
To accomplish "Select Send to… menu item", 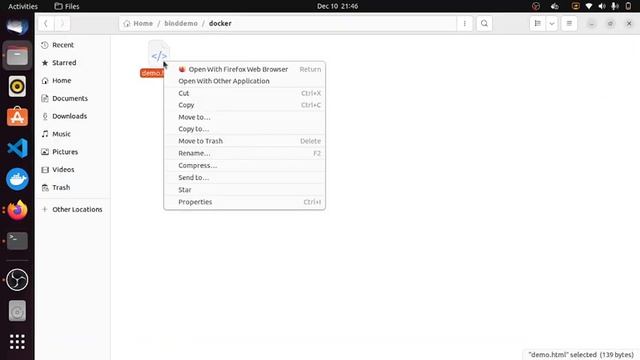I will click(x=244, y=178).
